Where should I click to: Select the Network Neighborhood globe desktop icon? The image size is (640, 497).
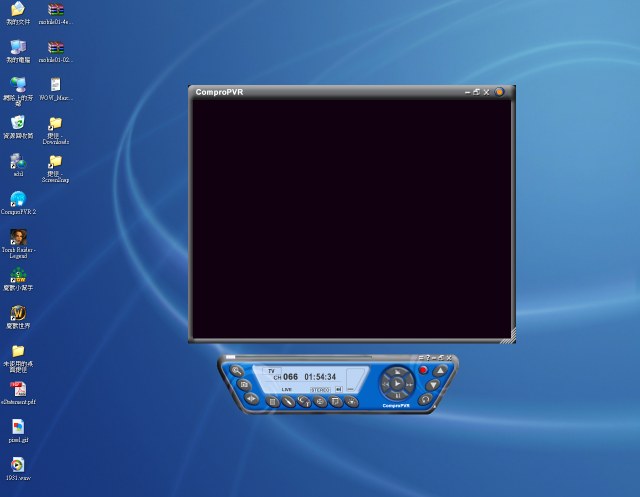coord(18,91)
